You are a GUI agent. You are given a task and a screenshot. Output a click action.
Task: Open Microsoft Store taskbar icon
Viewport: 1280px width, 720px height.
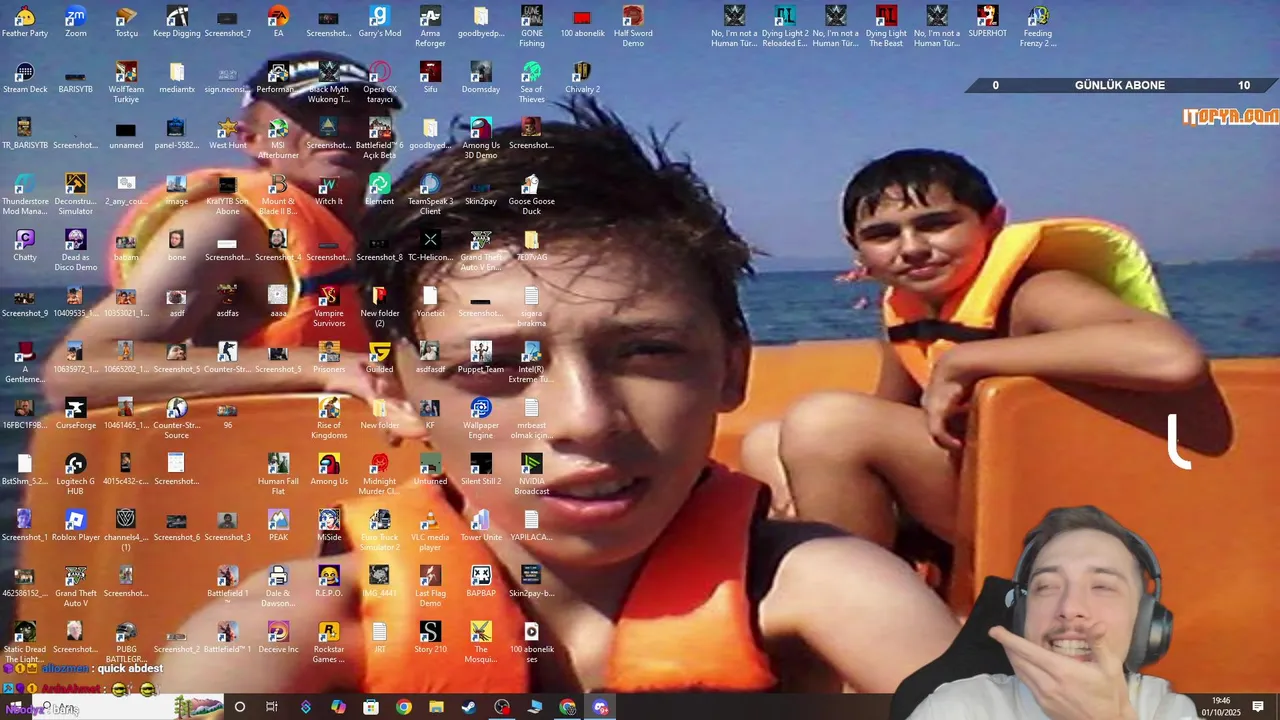click(x=371, y=707)
